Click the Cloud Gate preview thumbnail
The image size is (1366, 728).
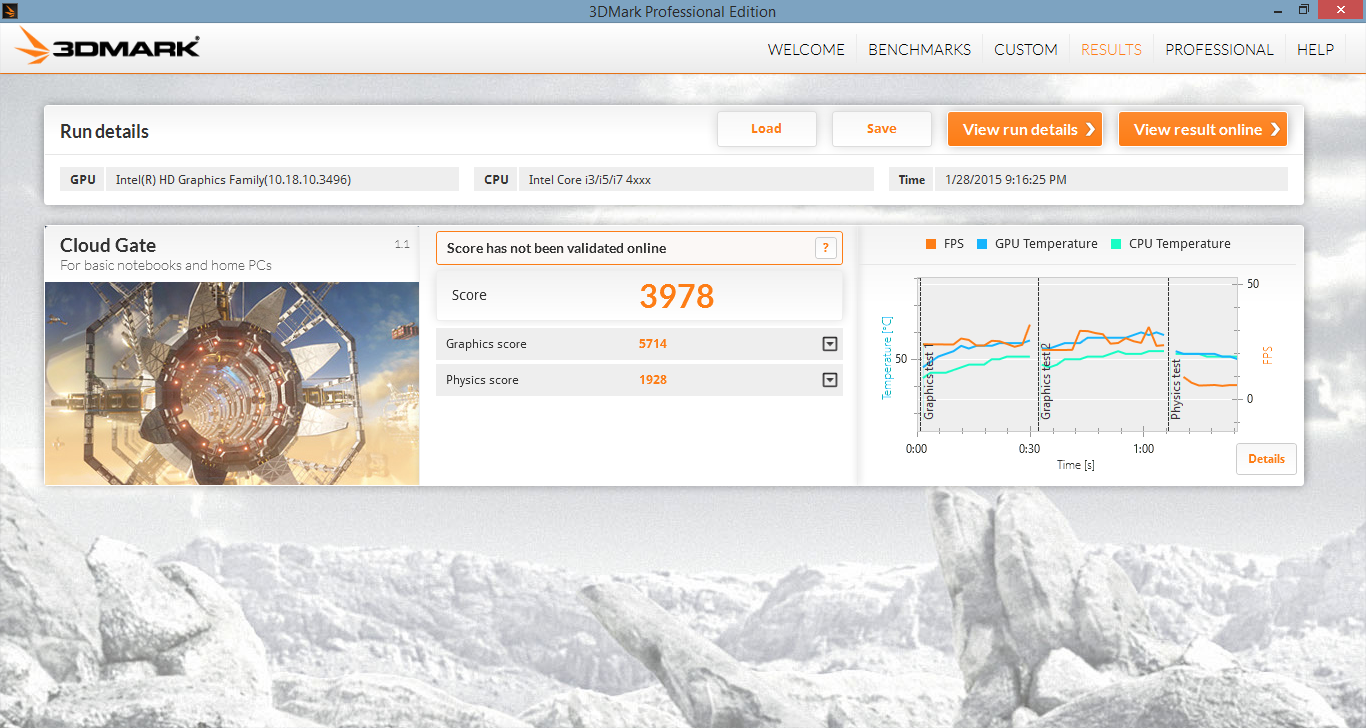(232, 383)
